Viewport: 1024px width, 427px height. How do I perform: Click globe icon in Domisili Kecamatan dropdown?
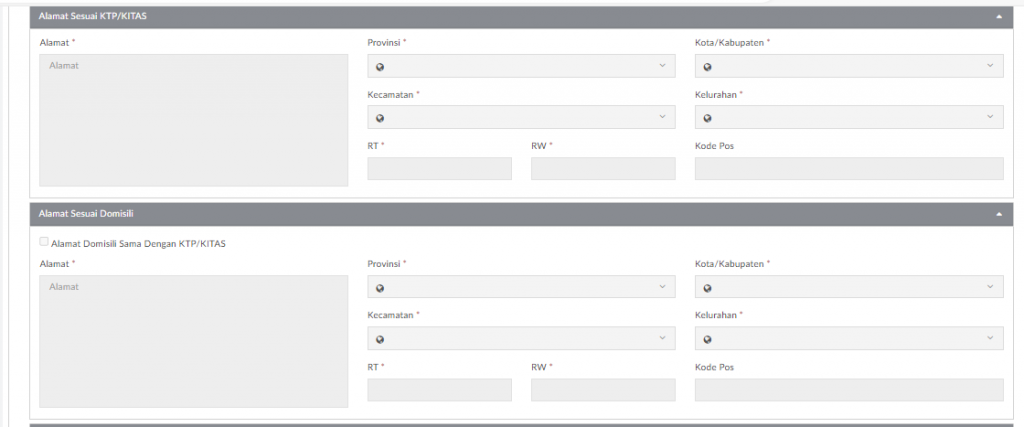[x=379, y=340]
